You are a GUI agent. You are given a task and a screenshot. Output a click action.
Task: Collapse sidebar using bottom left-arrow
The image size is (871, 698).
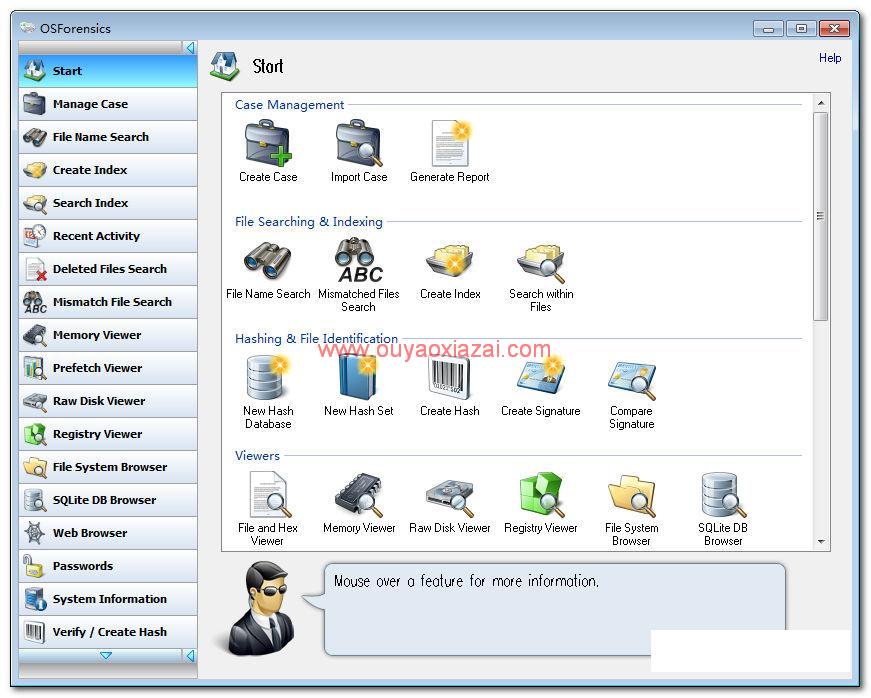click(x=190, y=656)
